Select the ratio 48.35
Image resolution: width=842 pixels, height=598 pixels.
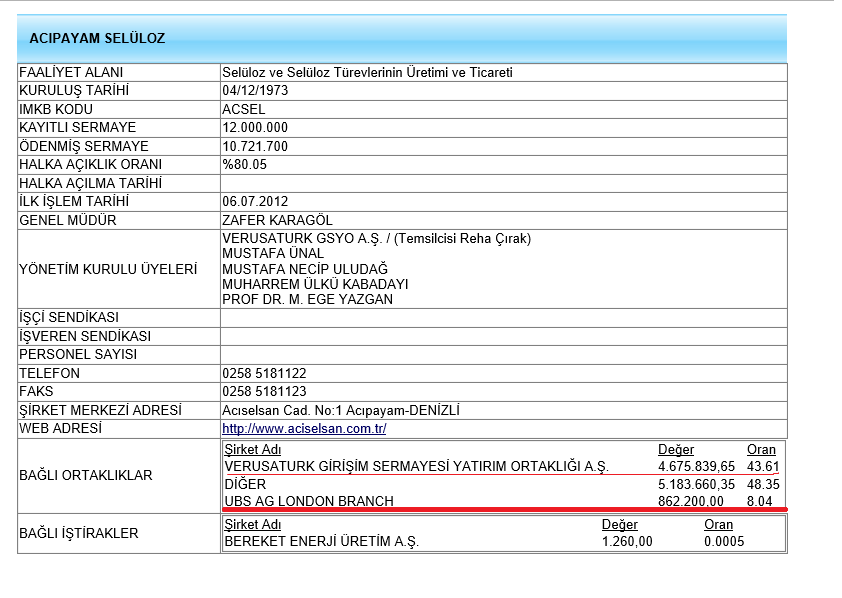point(763,485)
